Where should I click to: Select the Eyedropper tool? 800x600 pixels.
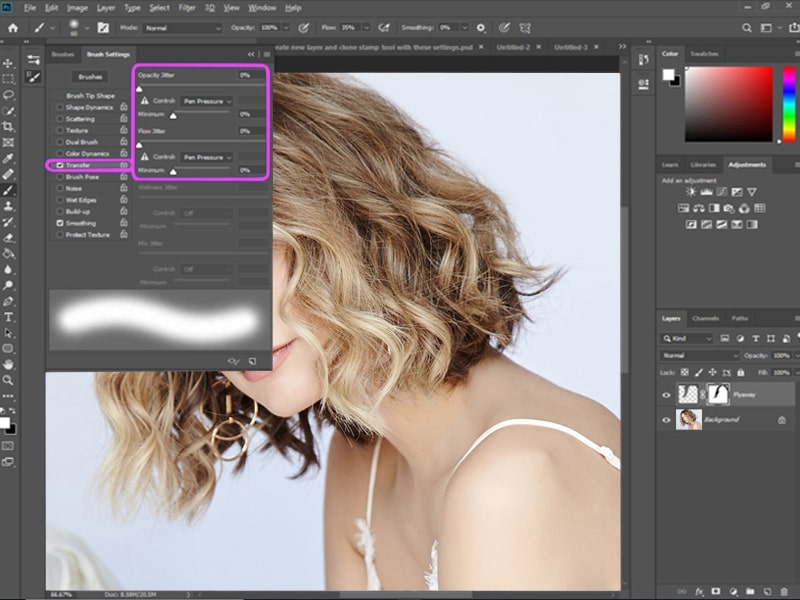tap(8, 158)
